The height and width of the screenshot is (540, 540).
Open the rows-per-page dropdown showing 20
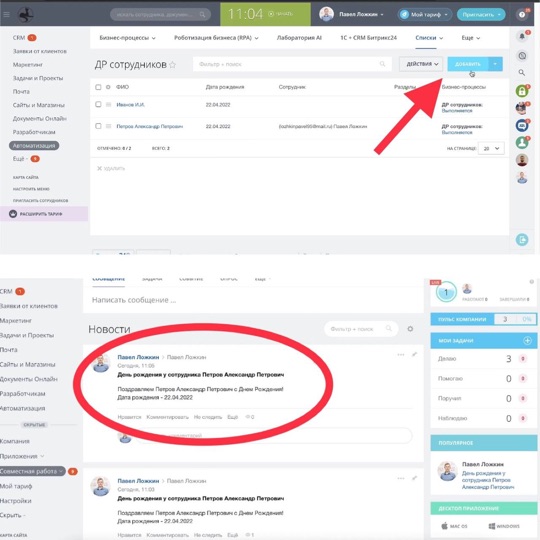click(491, 148)
